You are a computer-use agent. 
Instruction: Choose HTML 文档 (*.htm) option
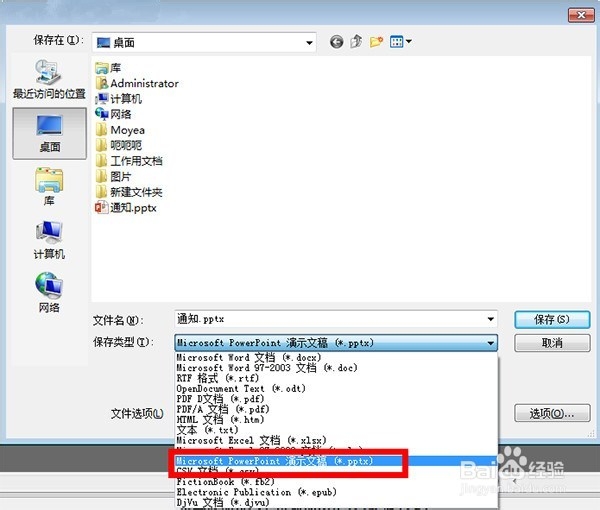pyautogui.click(x=336, y=420)
